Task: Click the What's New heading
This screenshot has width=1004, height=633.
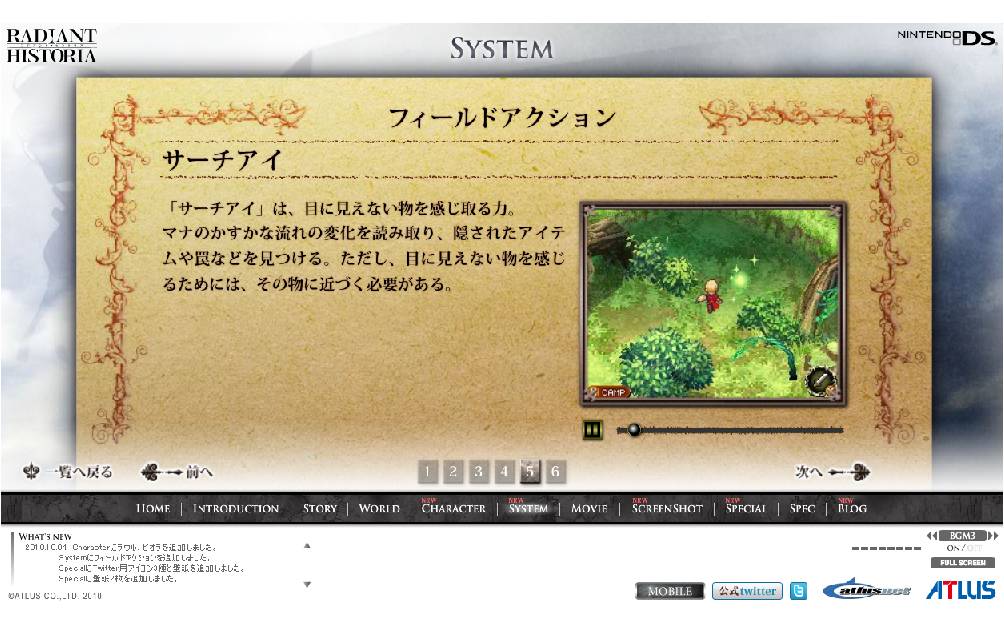Action: (x=45, y=536)
